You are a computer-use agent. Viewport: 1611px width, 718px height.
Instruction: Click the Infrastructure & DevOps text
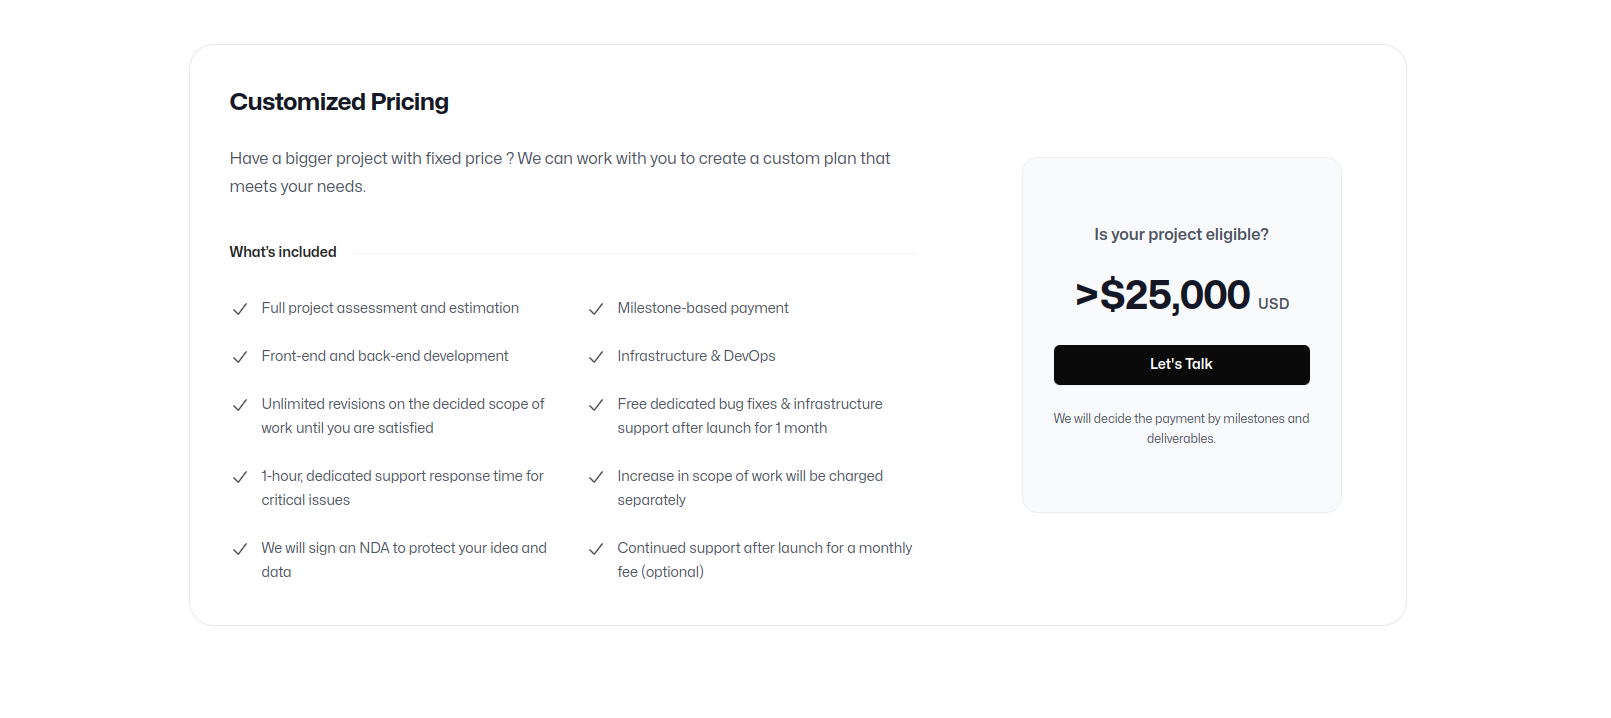[x=696, y=356]
